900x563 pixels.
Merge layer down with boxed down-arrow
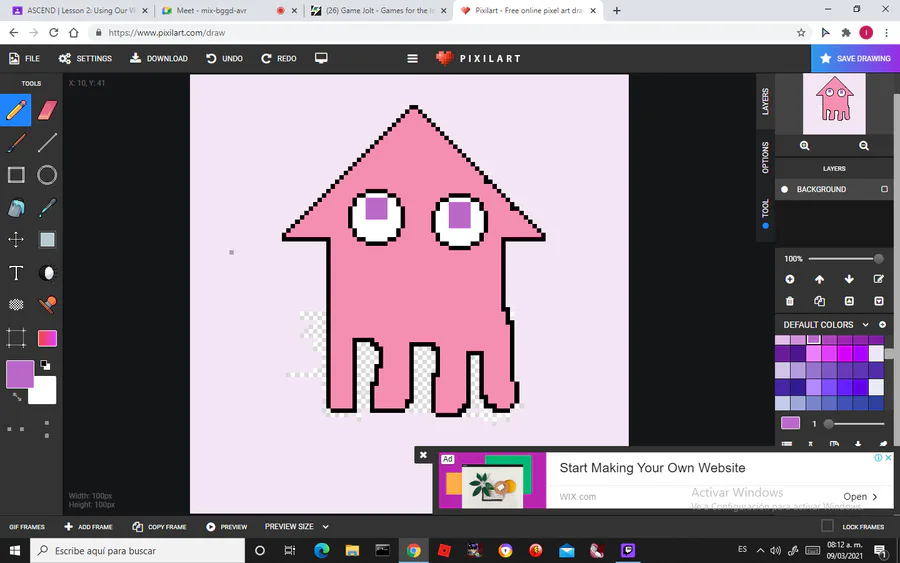pyautogui.click(x=879, y=301)
